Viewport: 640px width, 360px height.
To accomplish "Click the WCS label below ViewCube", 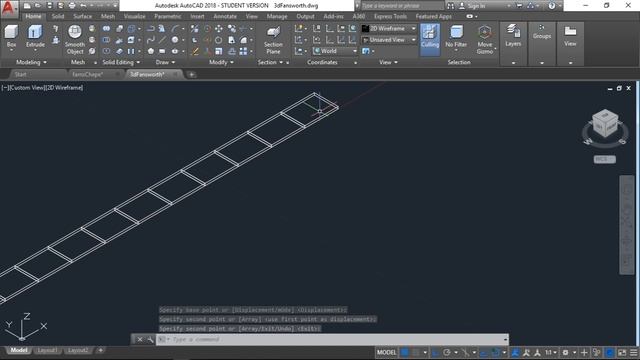I will (604, 159).
